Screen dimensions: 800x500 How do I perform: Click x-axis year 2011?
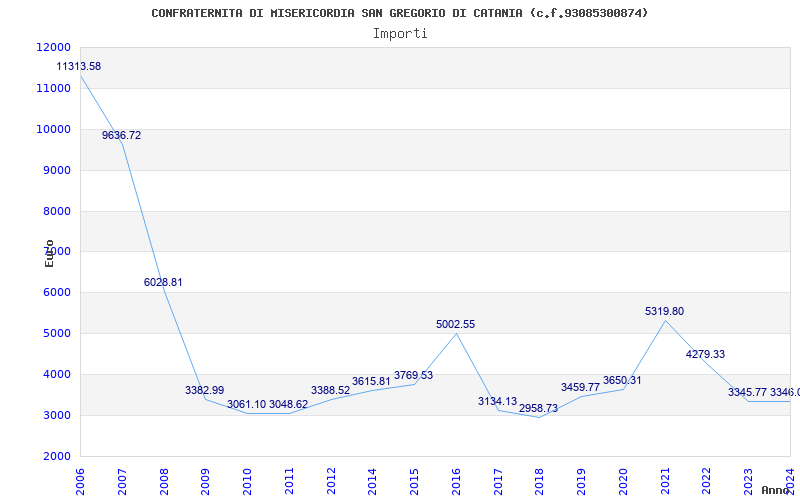click(289, 482)
